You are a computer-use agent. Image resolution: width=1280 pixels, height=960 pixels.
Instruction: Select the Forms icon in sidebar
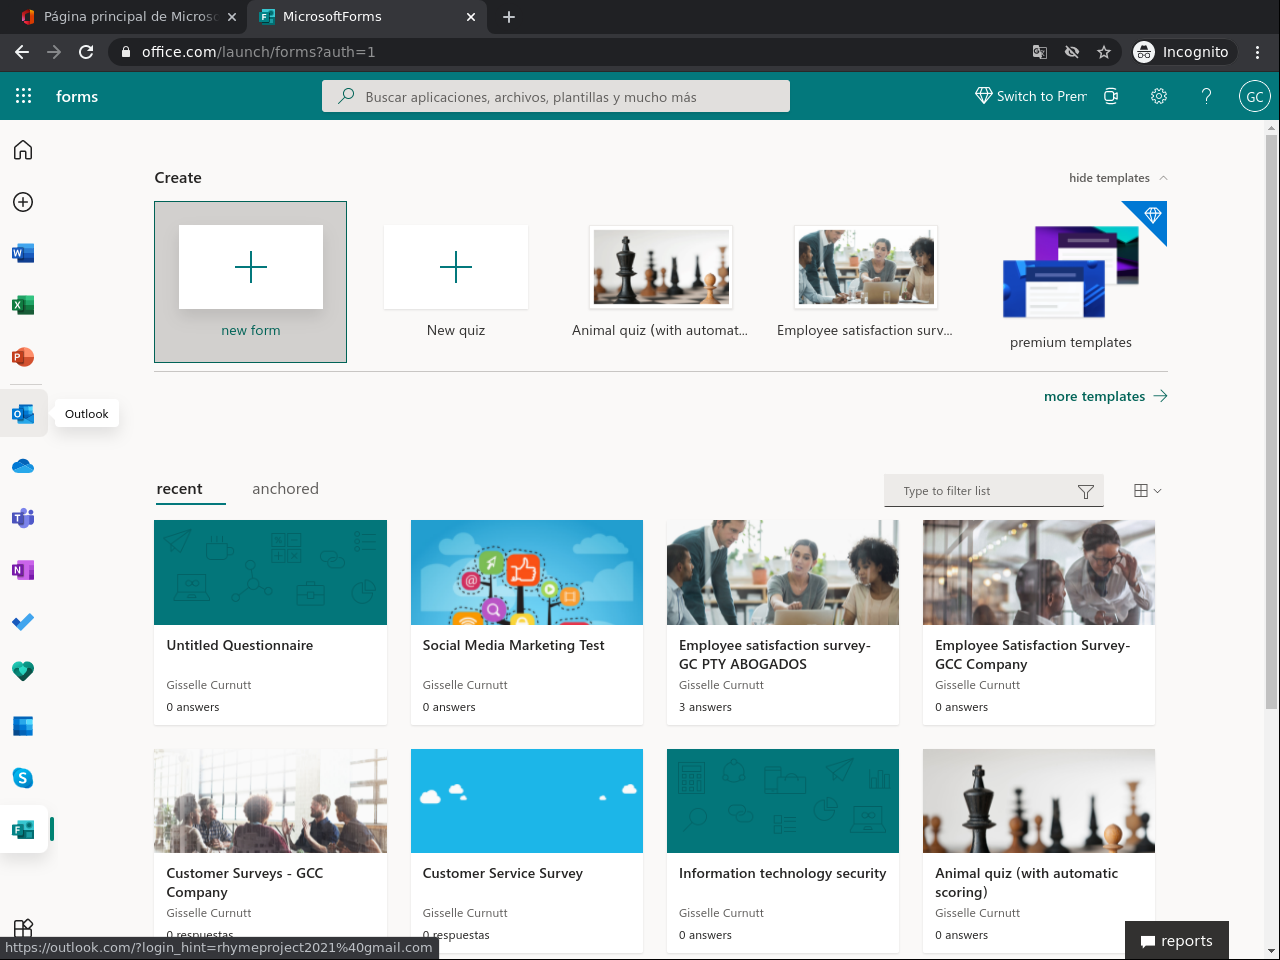point(23,829)
